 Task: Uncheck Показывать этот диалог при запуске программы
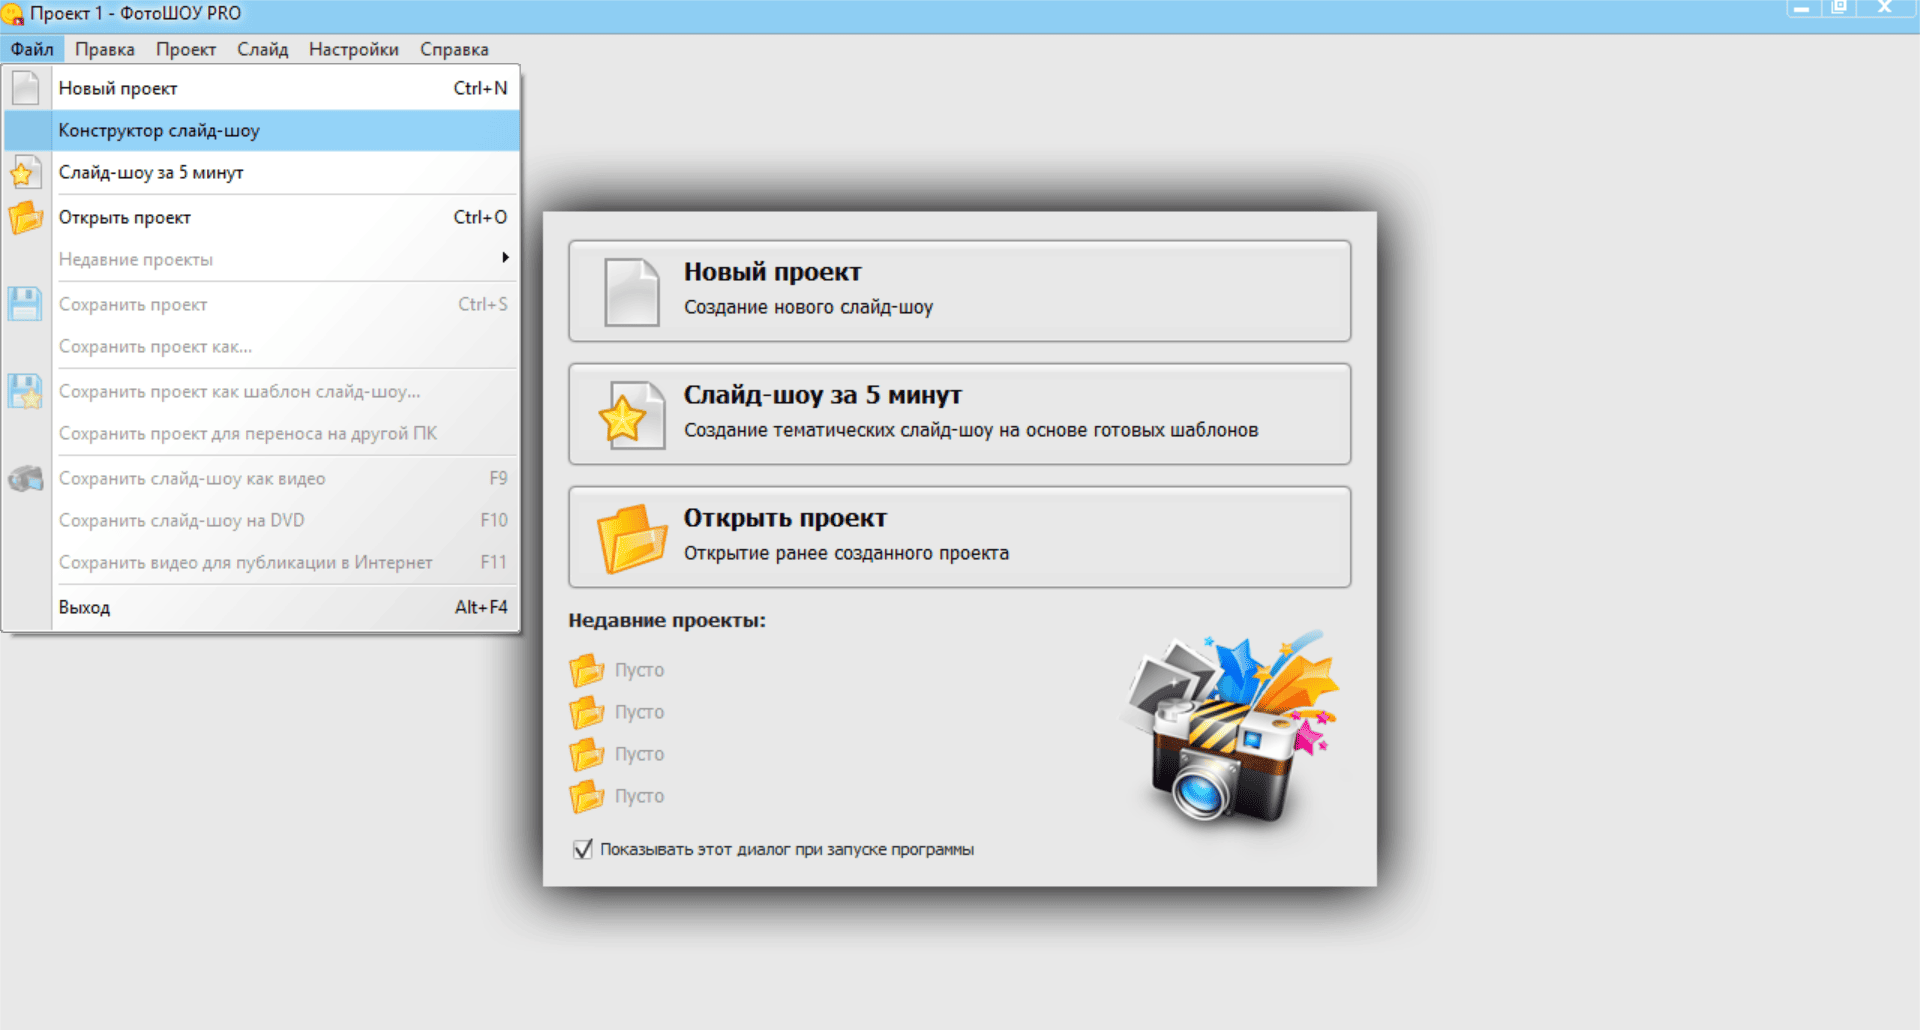[583, 849]
